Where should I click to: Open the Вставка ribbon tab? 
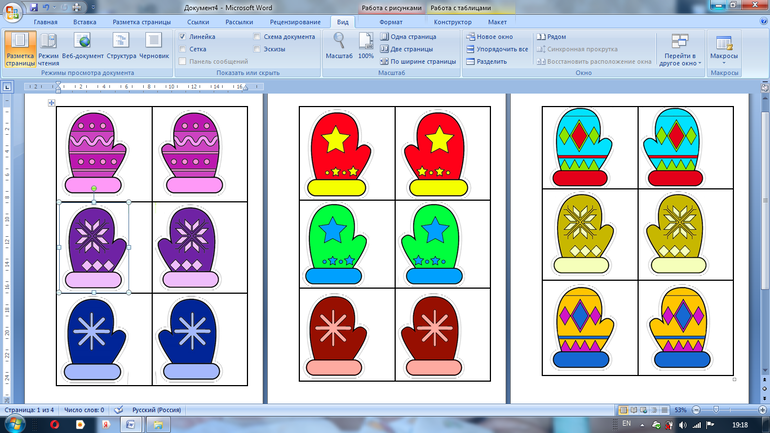(x=85, y=21)
